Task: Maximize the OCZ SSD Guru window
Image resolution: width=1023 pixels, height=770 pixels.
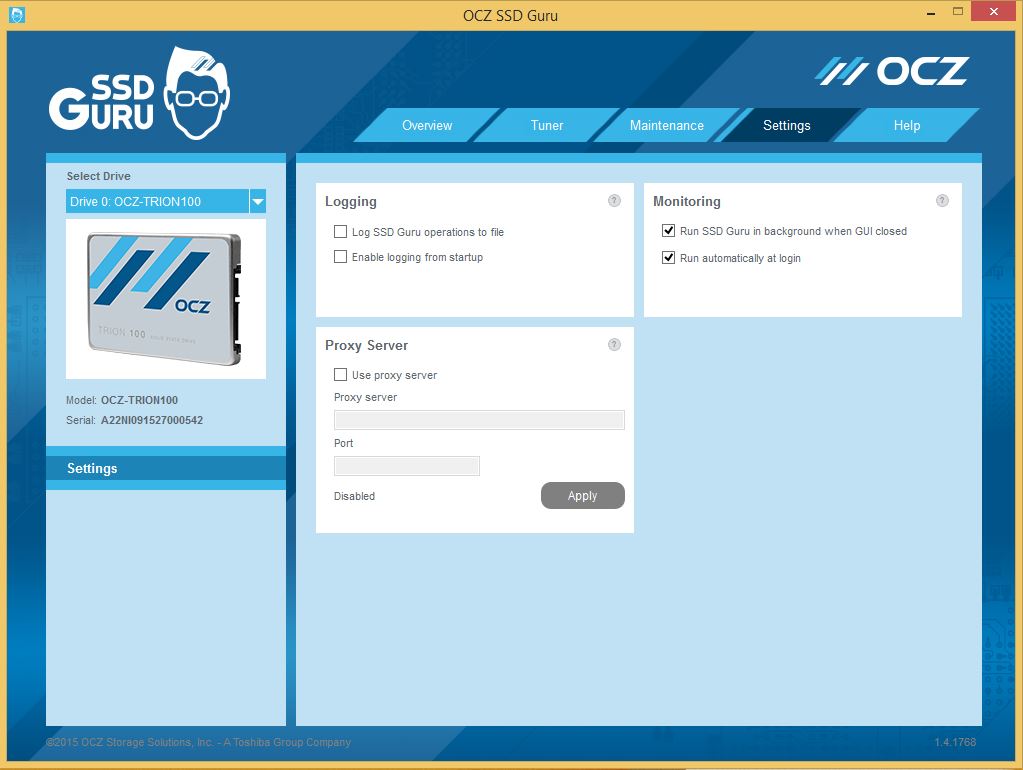Action: 958,11
